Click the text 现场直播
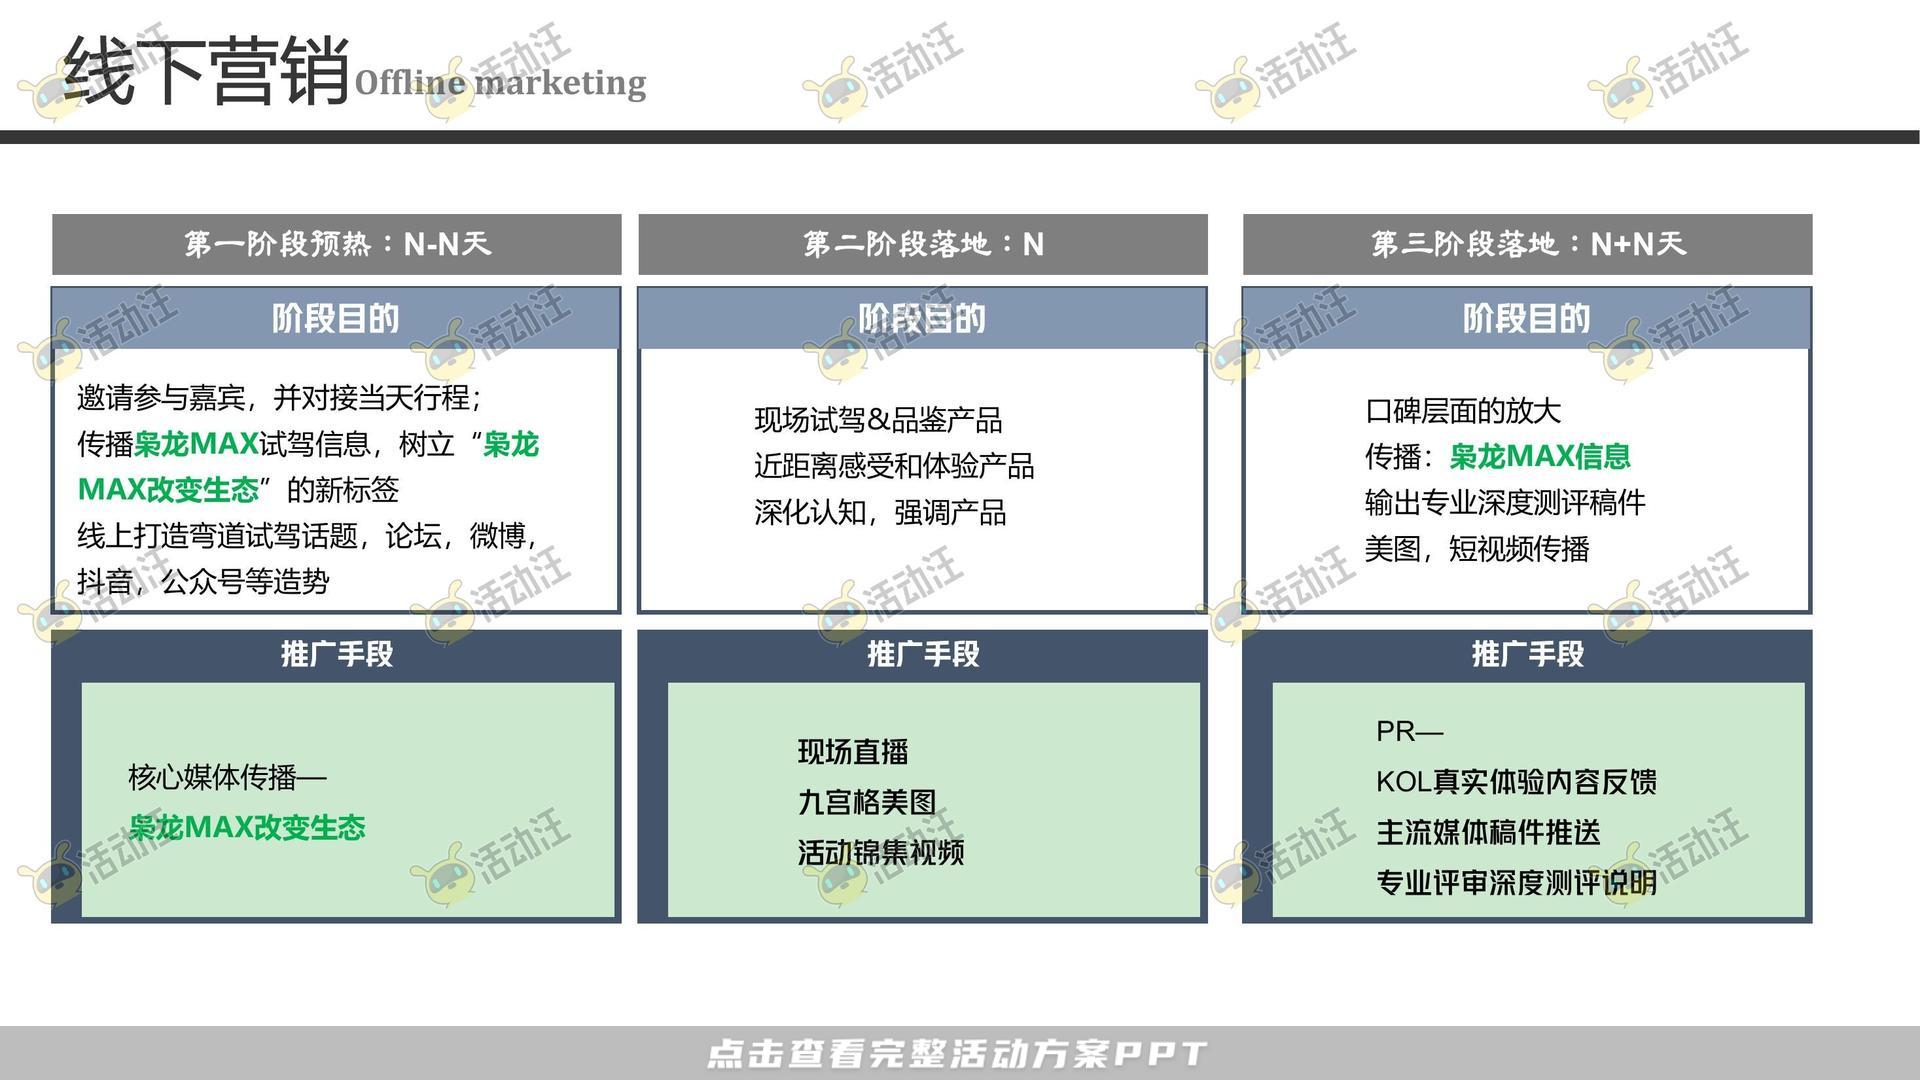Screen dimensions: 1920x1080 [x=853, y=752]
